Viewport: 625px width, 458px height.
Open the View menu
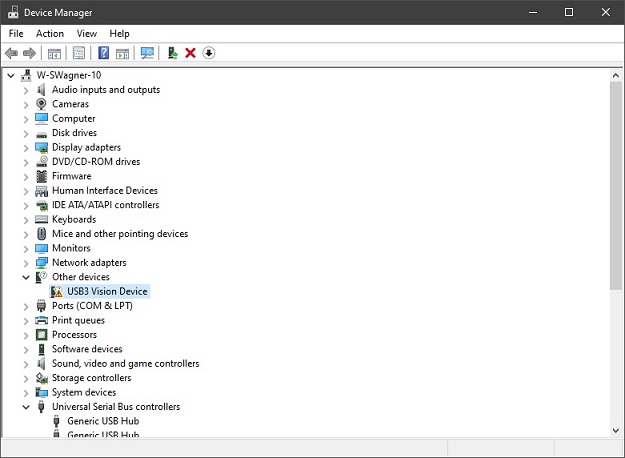(x=87, y=33)
